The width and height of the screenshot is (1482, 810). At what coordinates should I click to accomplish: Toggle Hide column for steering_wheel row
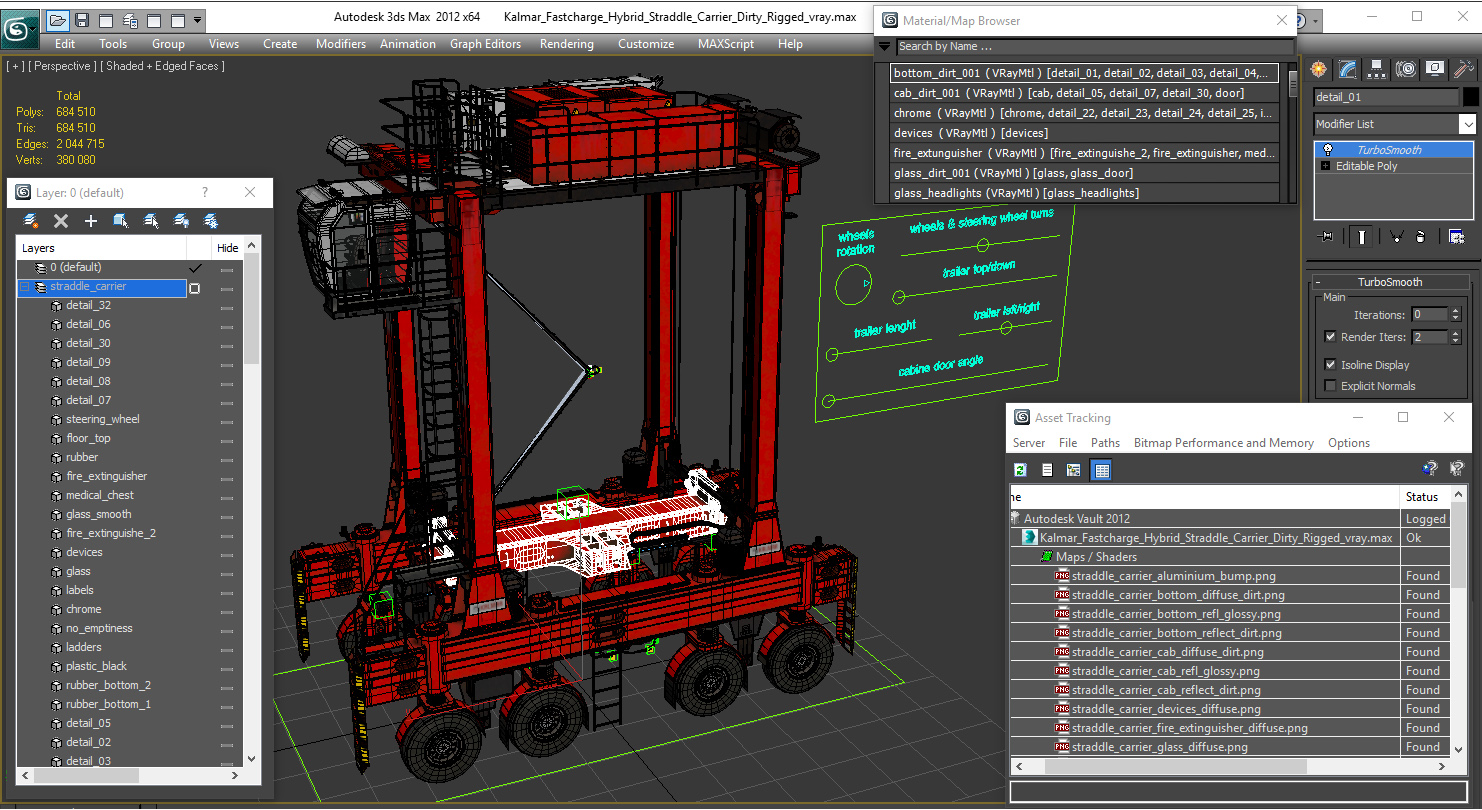pyautogui.click(x=227, y=421)
